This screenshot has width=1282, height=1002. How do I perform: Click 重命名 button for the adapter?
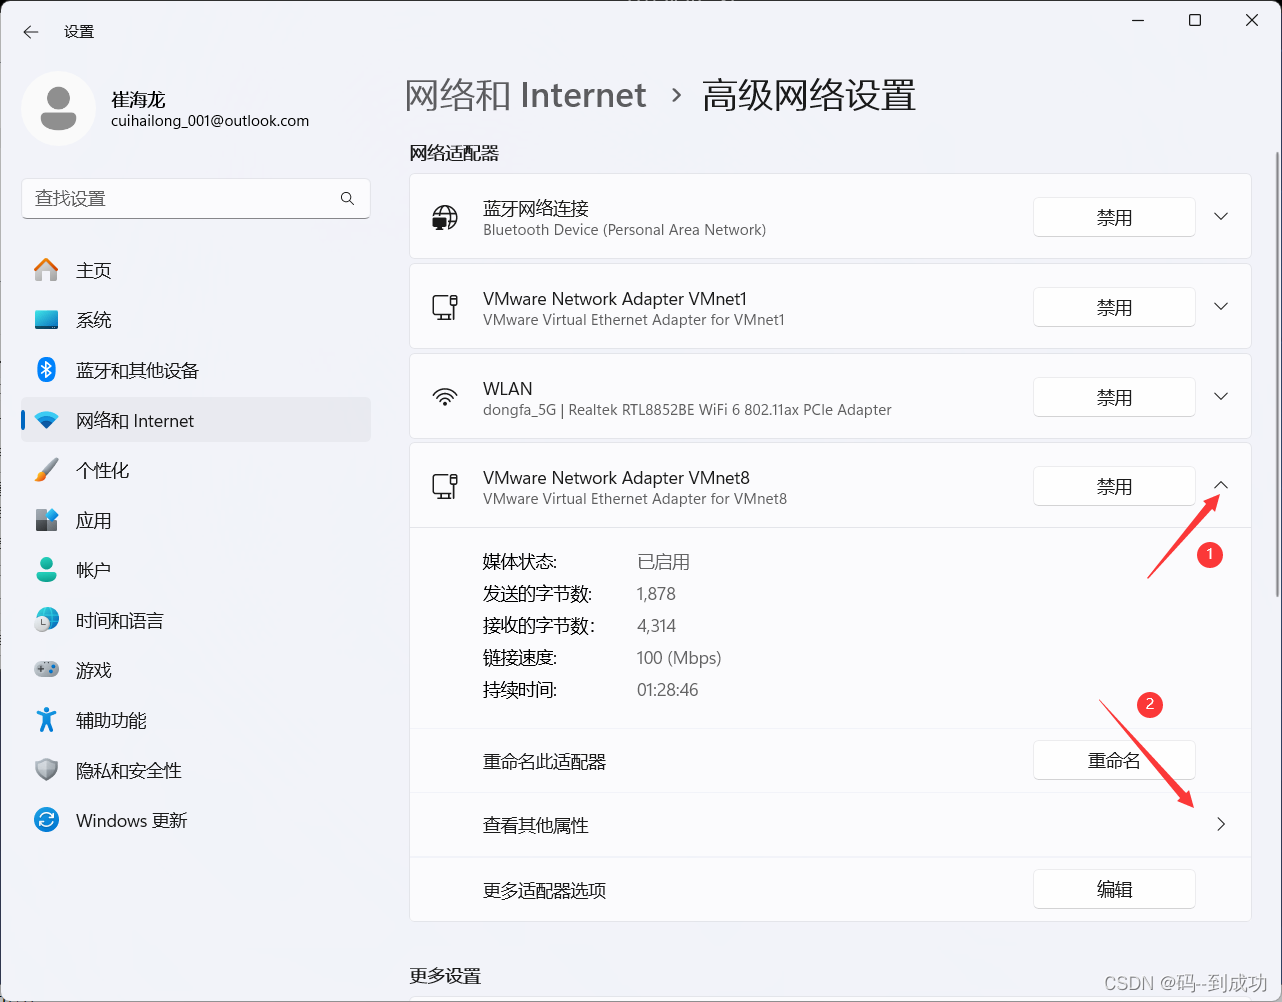(1114, 761)
